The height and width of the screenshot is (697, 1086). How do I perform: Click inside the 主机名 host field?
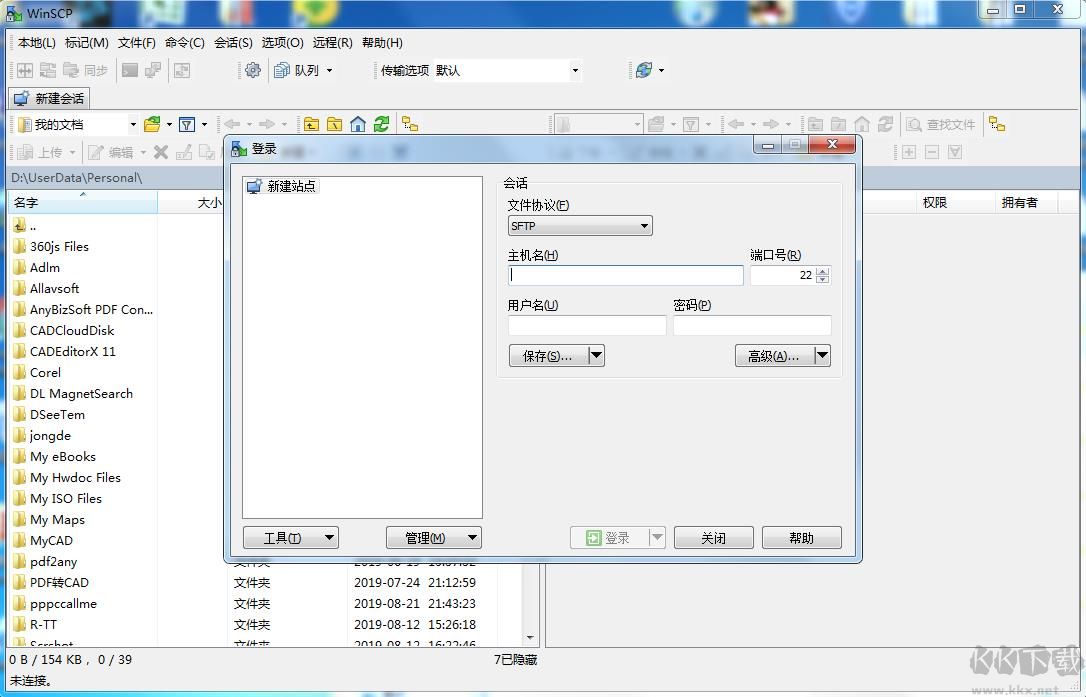(624, 275)
